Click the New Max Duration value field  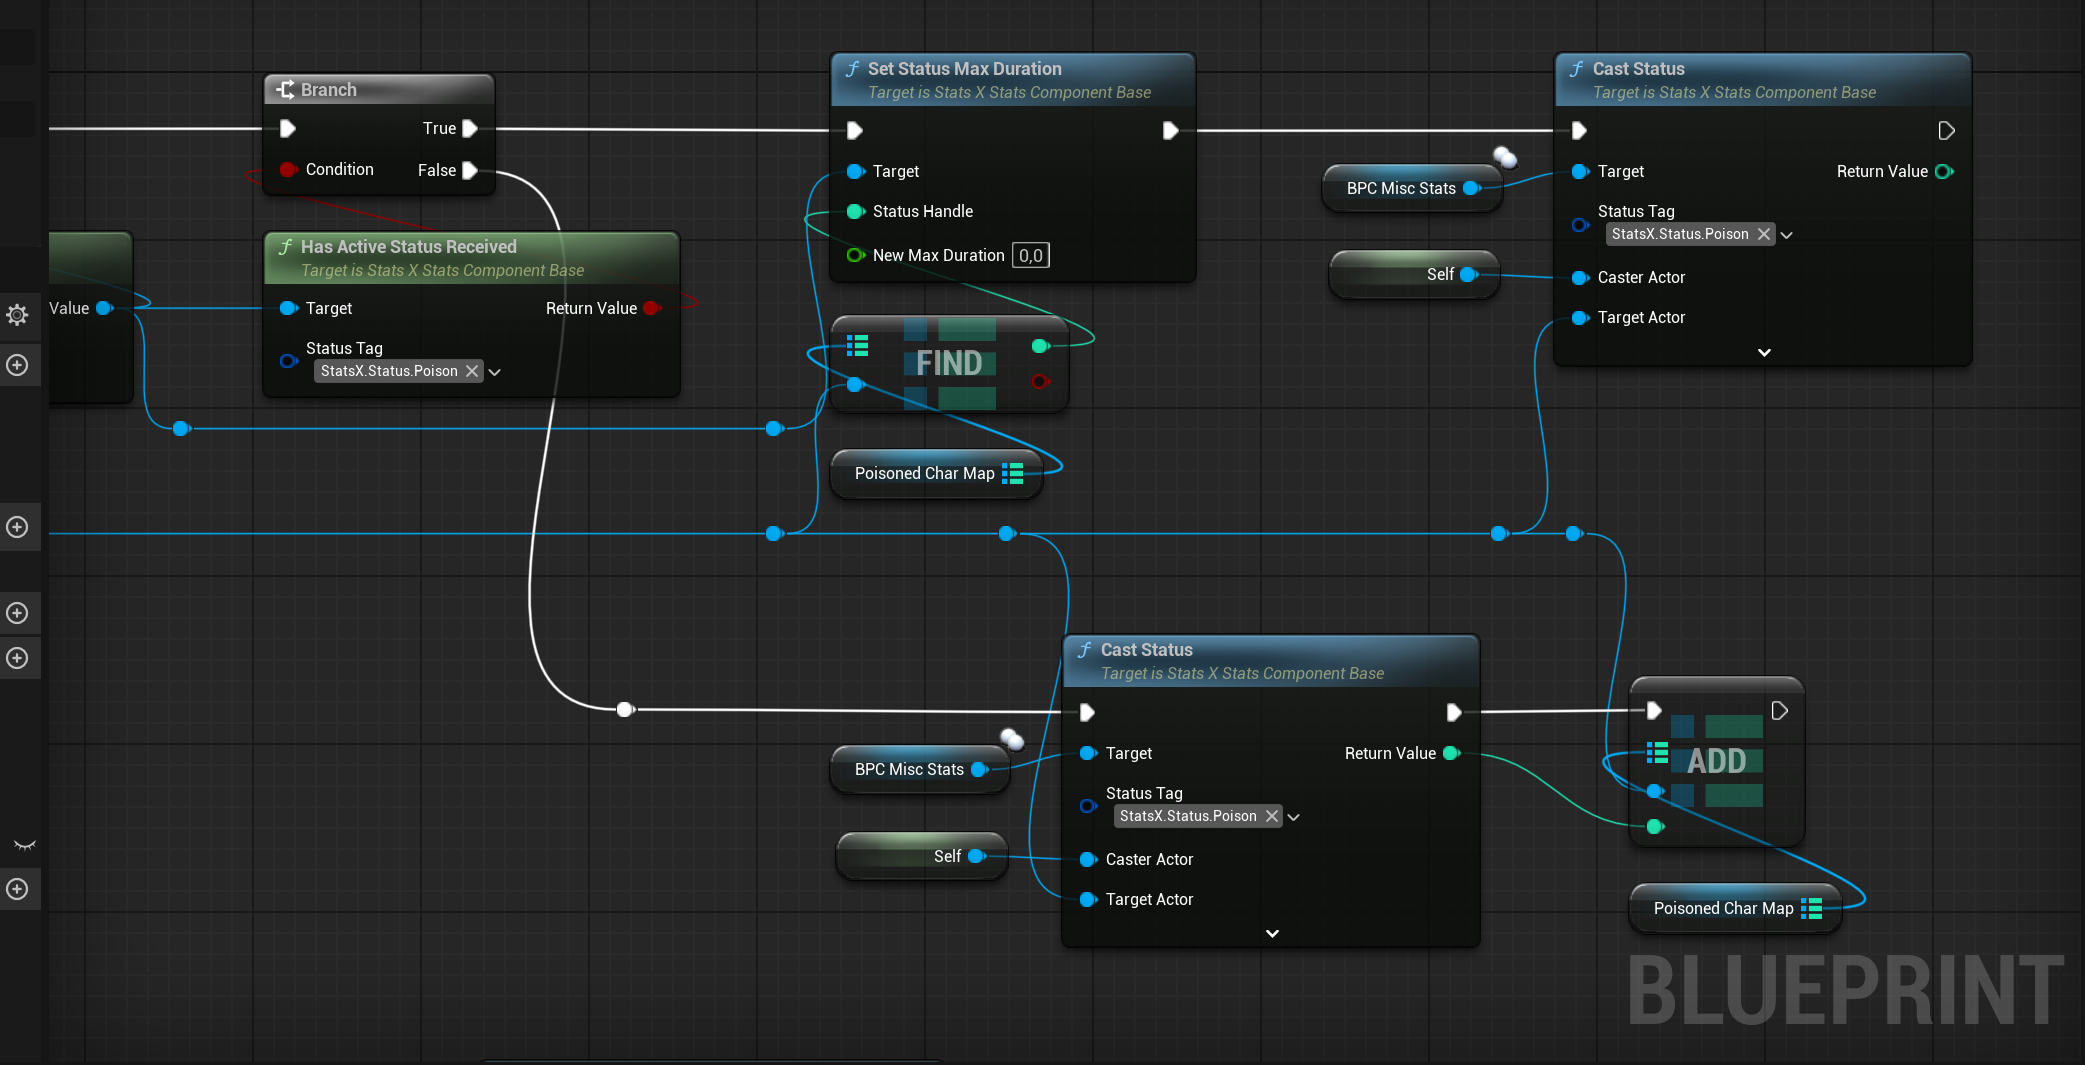point(1030,255)
